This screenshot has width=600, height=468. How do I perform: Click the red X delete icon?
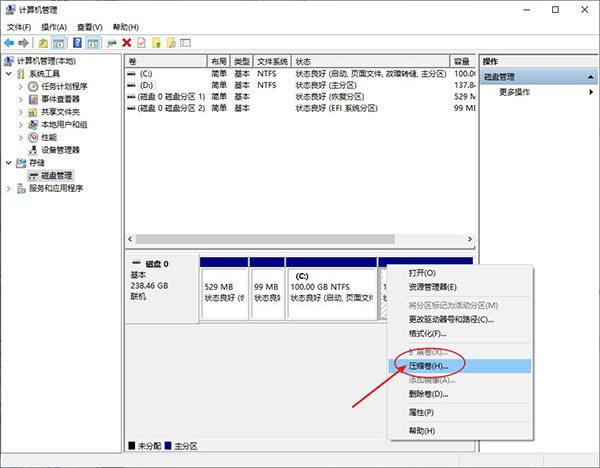pyautogui.click(x=127, y=43)
